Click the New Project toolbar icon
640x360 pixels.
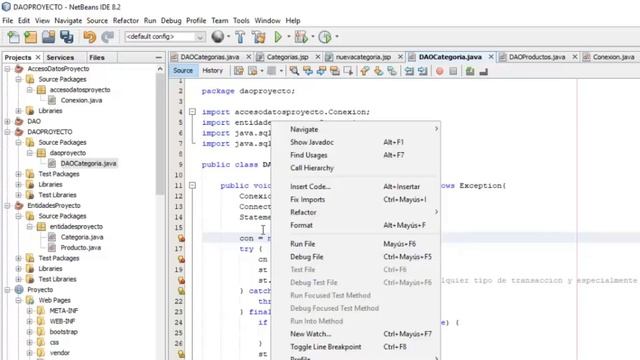tap(31, 37)
